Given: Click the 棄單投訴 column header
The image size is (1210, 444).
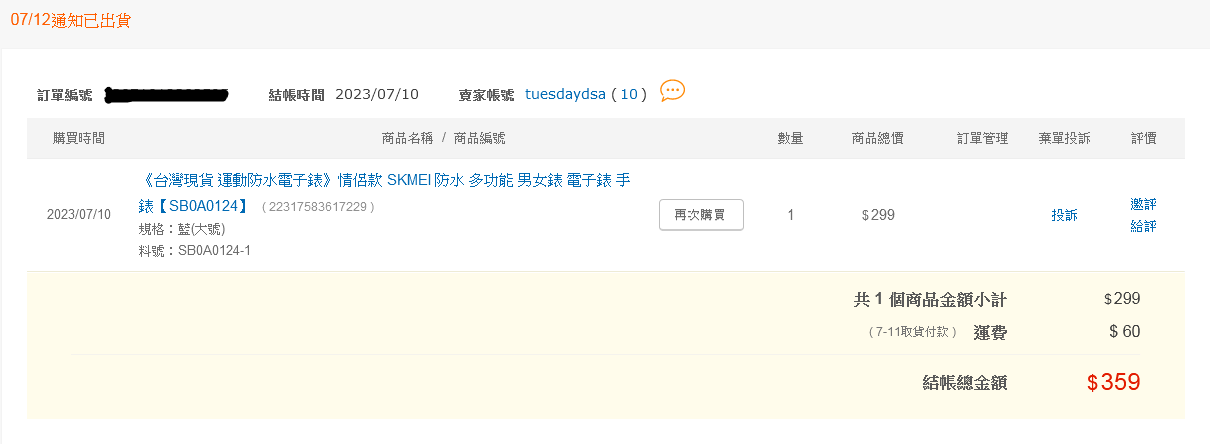Looking at the screenshot, I should [x=1064, y=138].
